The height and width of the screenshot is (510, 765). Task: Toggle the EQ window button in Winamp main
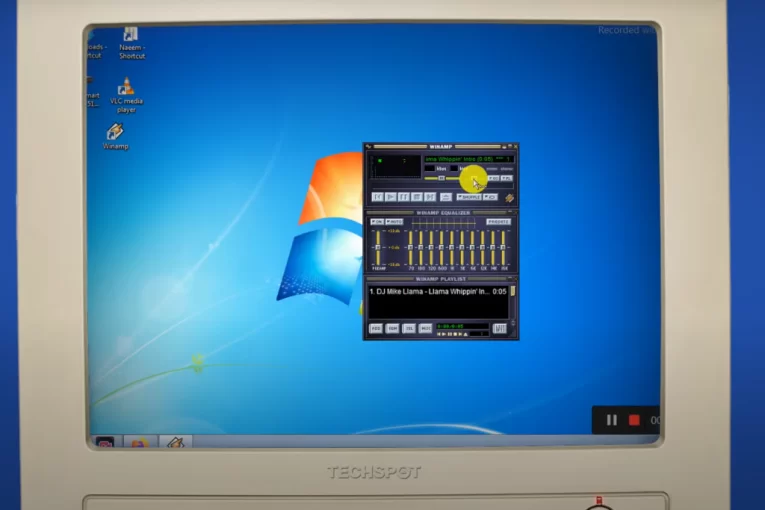(x=494, y=178)
